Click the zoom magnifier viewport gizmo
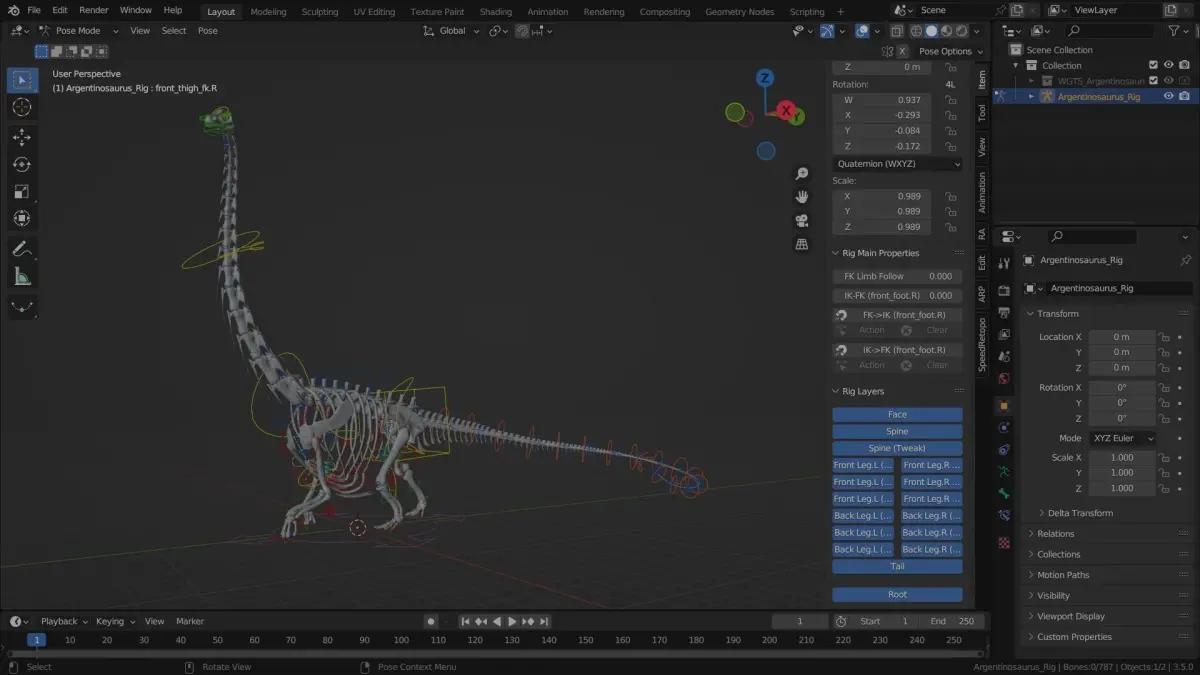The width and height of the screenshot is (1200, 675). [x=802, y=174]
